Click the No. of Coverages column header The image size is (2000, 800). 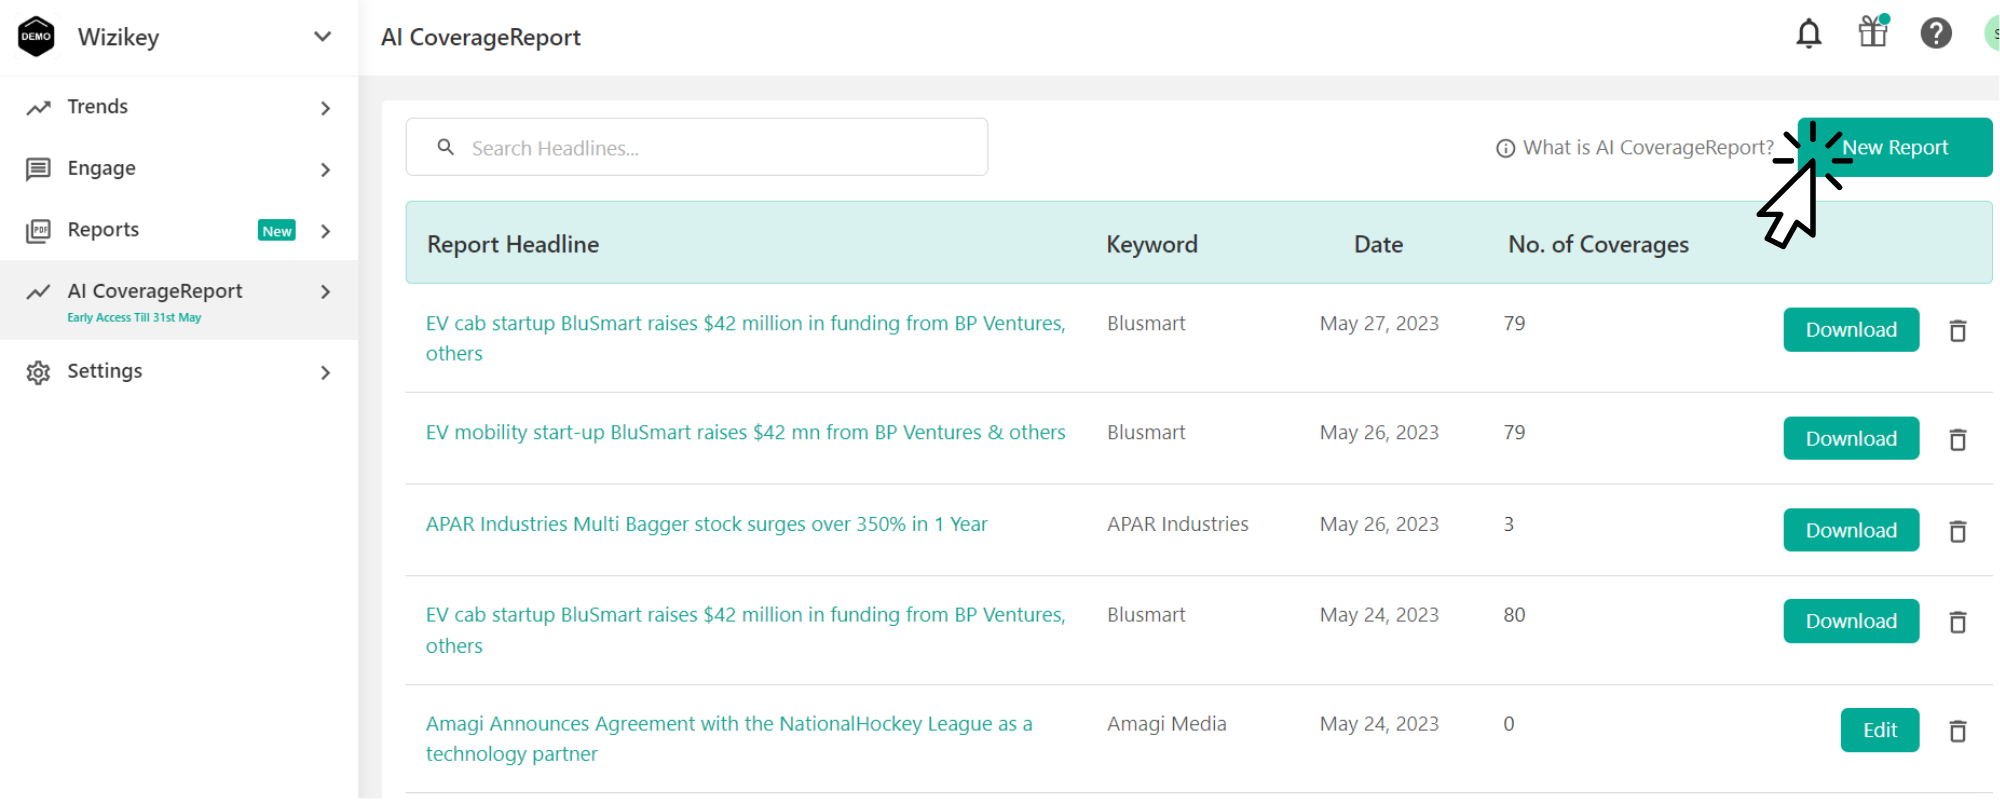click(1598, 244)
